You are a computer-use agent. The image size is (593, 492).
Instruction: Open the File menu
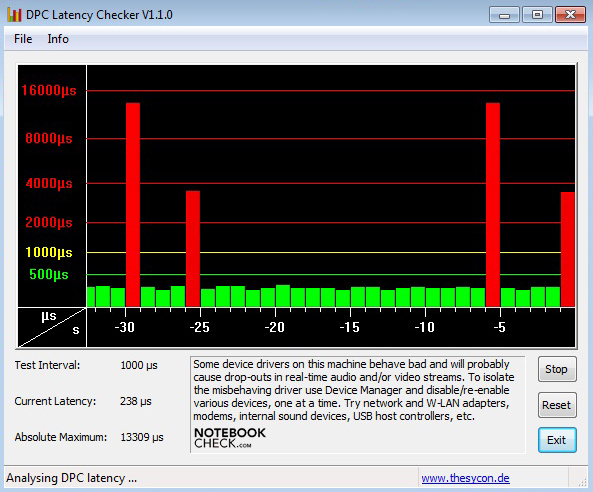[x=23, y=39]
